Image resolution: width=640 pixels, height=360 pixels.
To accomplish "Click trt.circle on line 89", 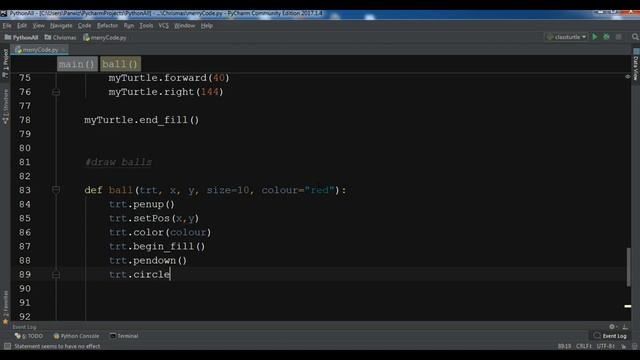I will pos(139,275).
